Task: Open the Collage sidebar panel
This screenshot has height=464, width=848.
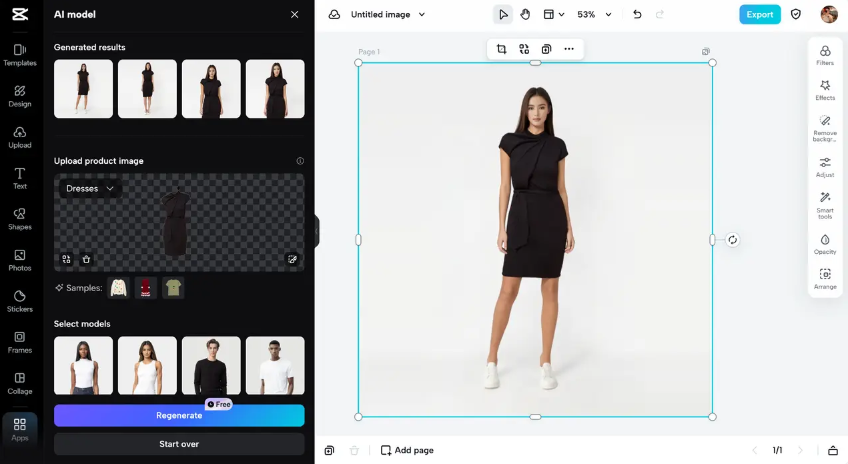Action: click(x=20, y=383)
